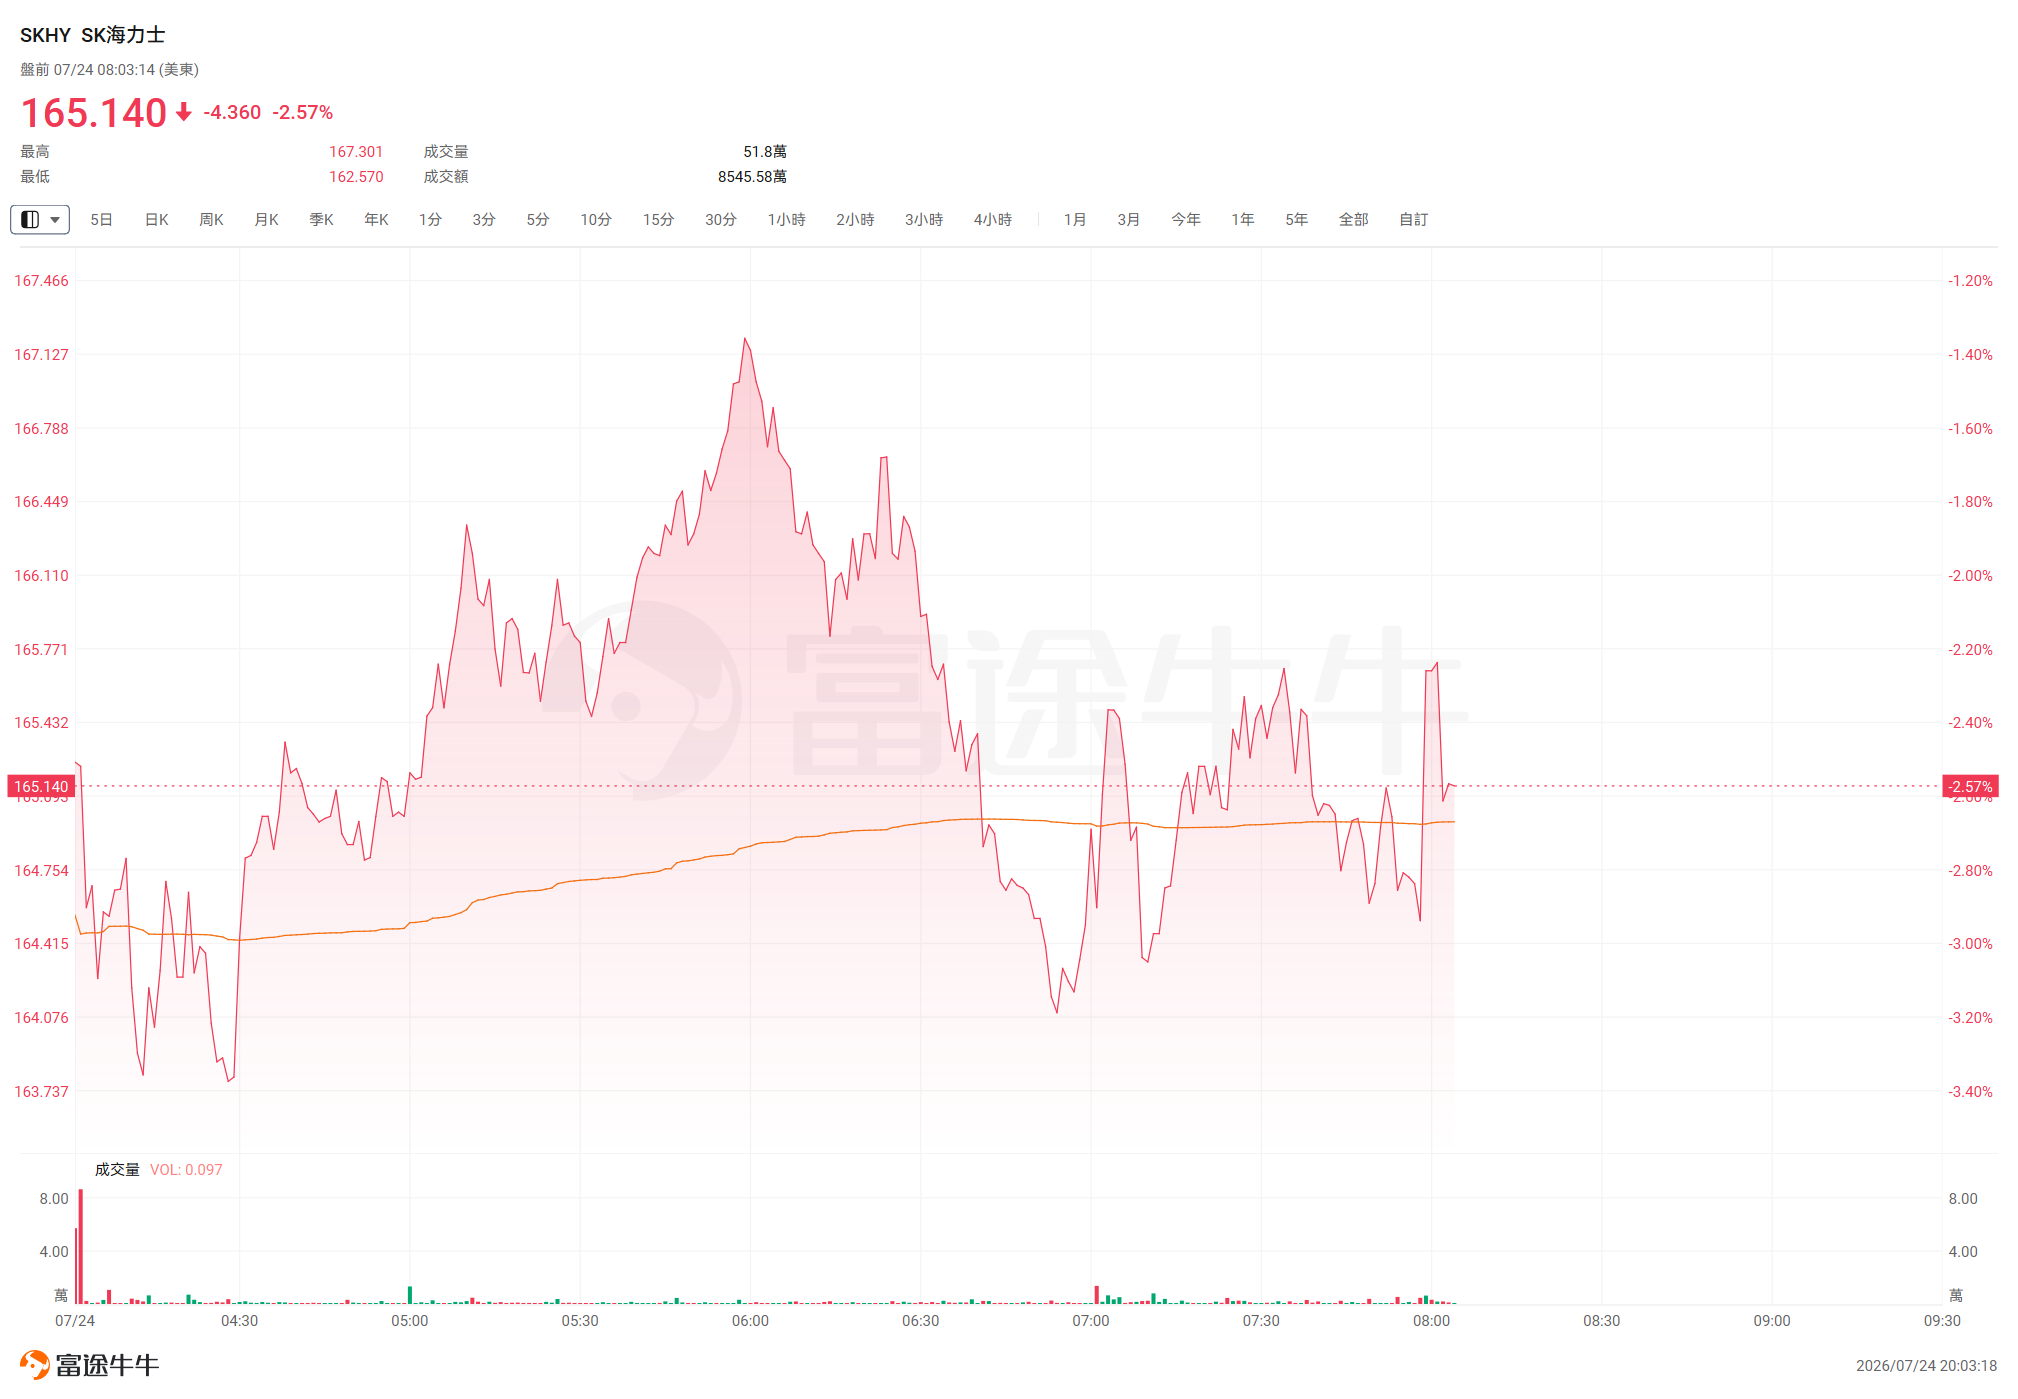
Task: Click the 盤前 07/24 08:03:14 timestamp
Action: [x=110, y=70]
